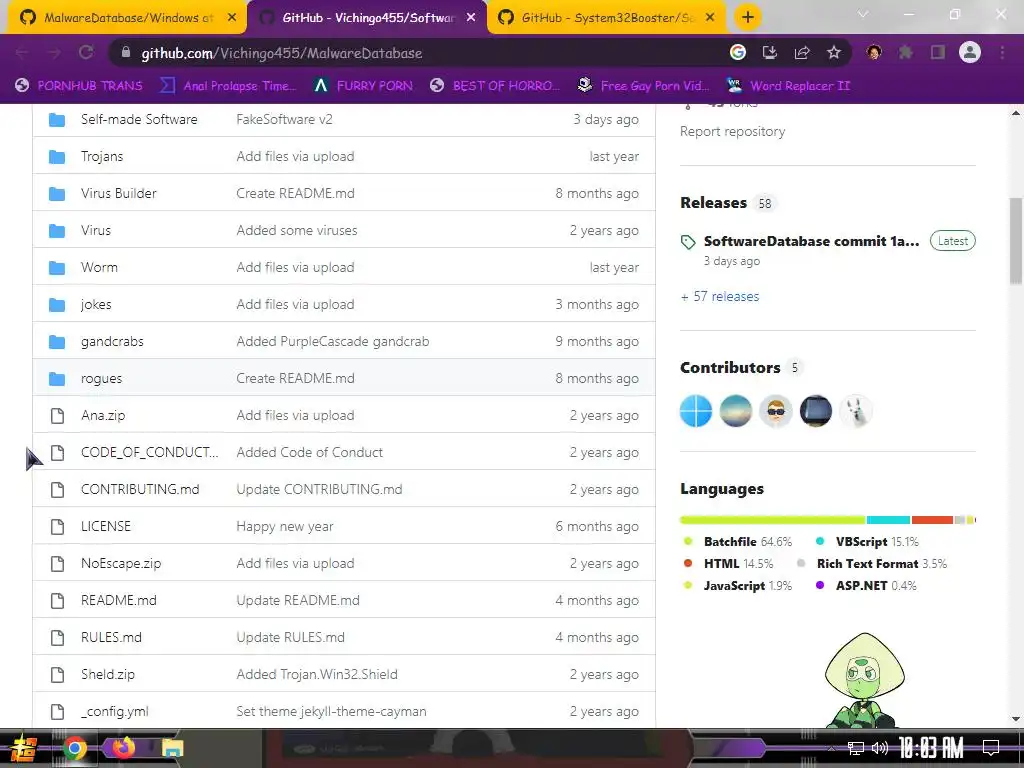Click the sky landscape contributor avatar
This screenshot has width=1024, height=768.
735,411
